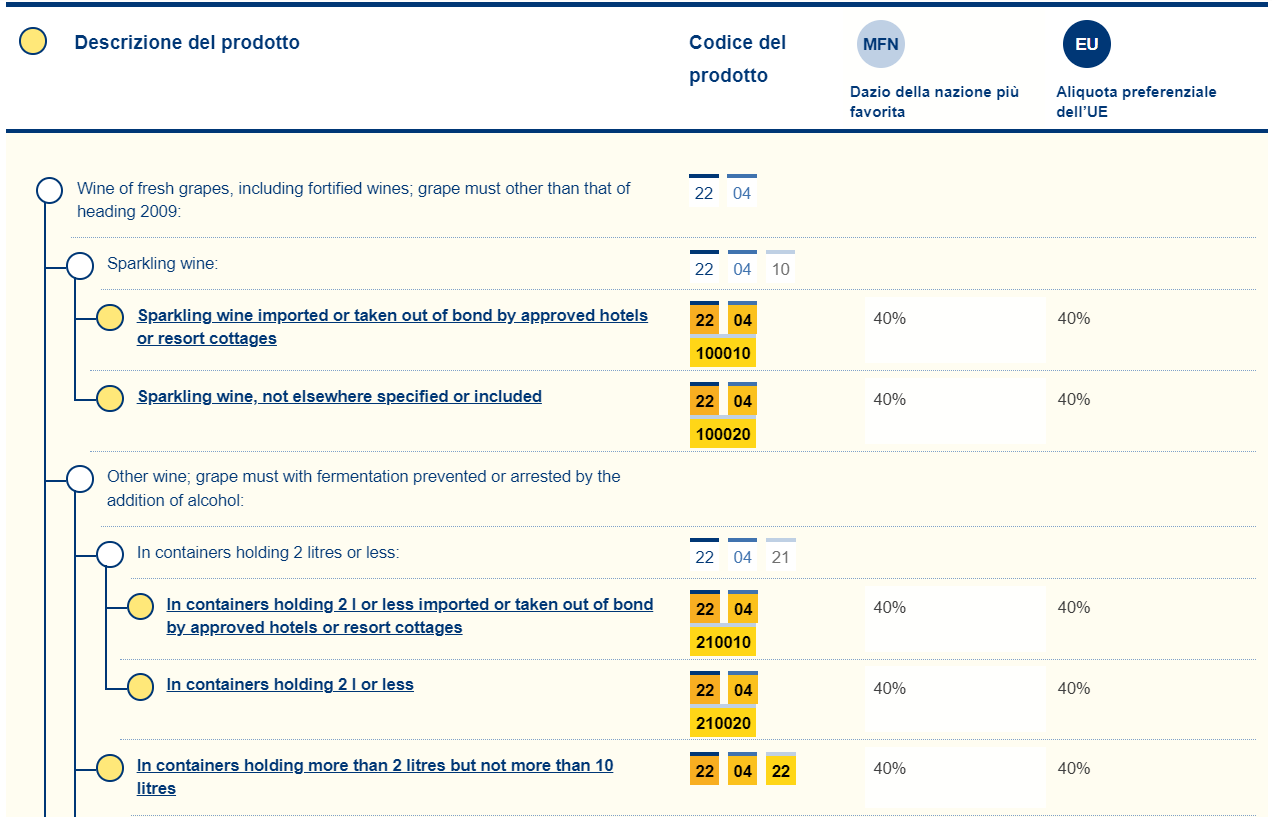The height and width of the screenshot is (817, 1272).
Task: Click the Codice del prodotto column header
Action: [737, 59]
